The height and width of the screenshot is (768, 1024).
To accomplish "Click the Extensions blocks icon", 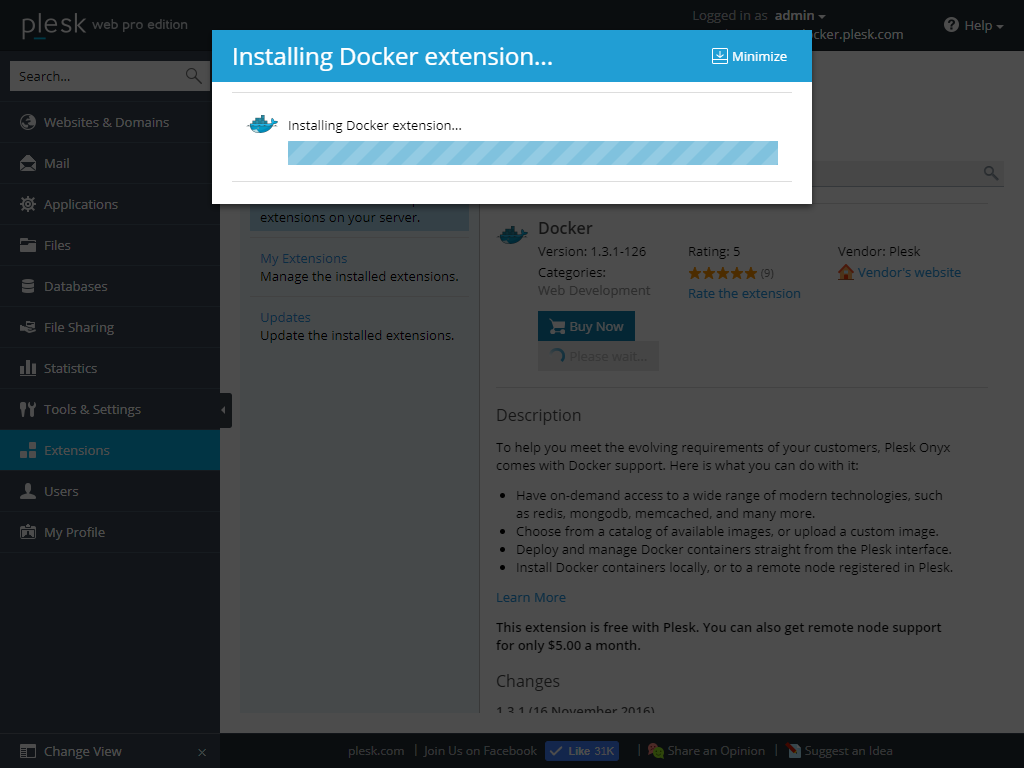I will 27,450.
